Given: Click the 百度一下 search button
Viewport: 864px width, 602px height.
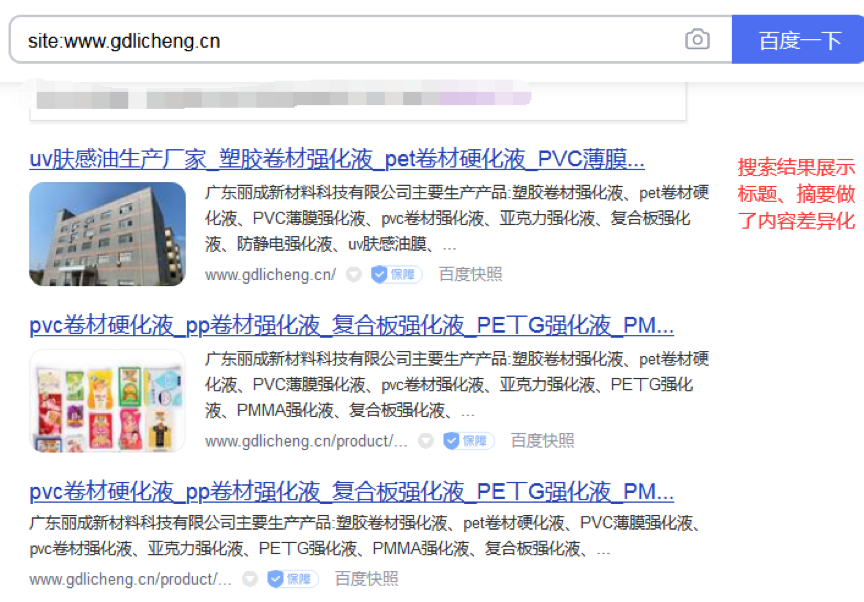Looking at the screenshot, I should click(799, 40).
